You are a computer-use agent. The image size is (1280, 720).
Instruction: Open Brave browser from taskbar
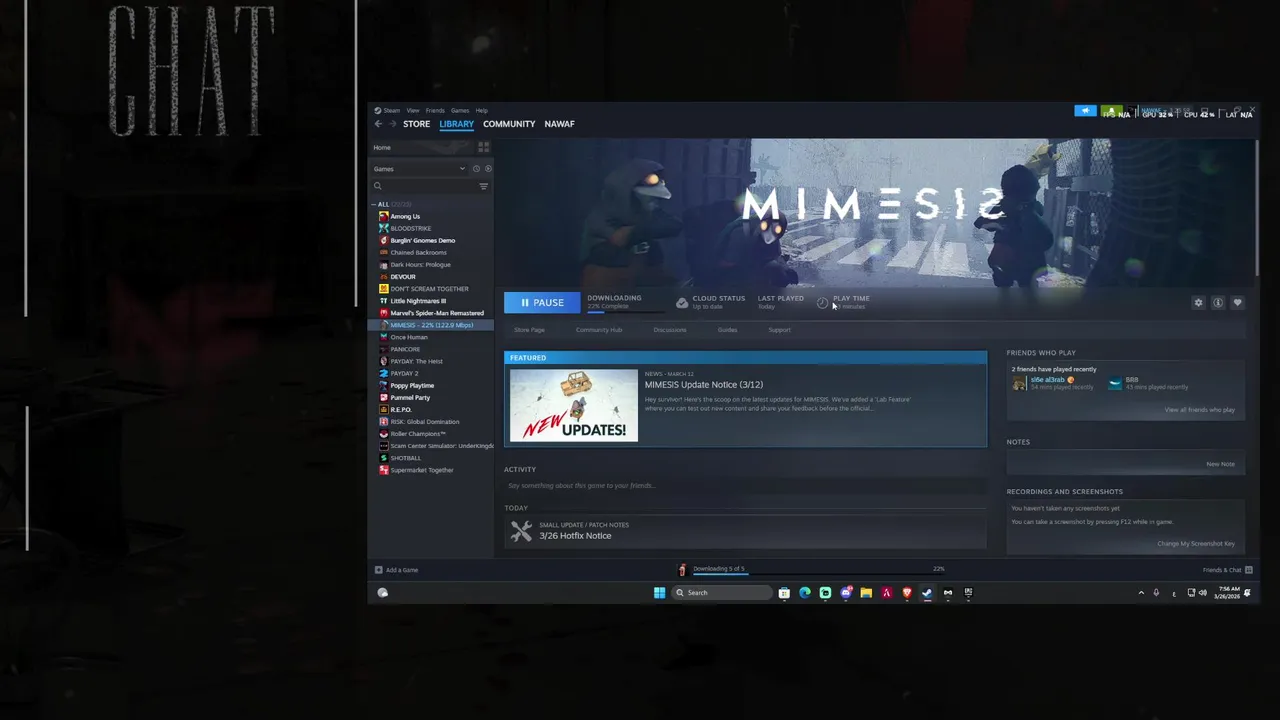click(x=907, y=593)
